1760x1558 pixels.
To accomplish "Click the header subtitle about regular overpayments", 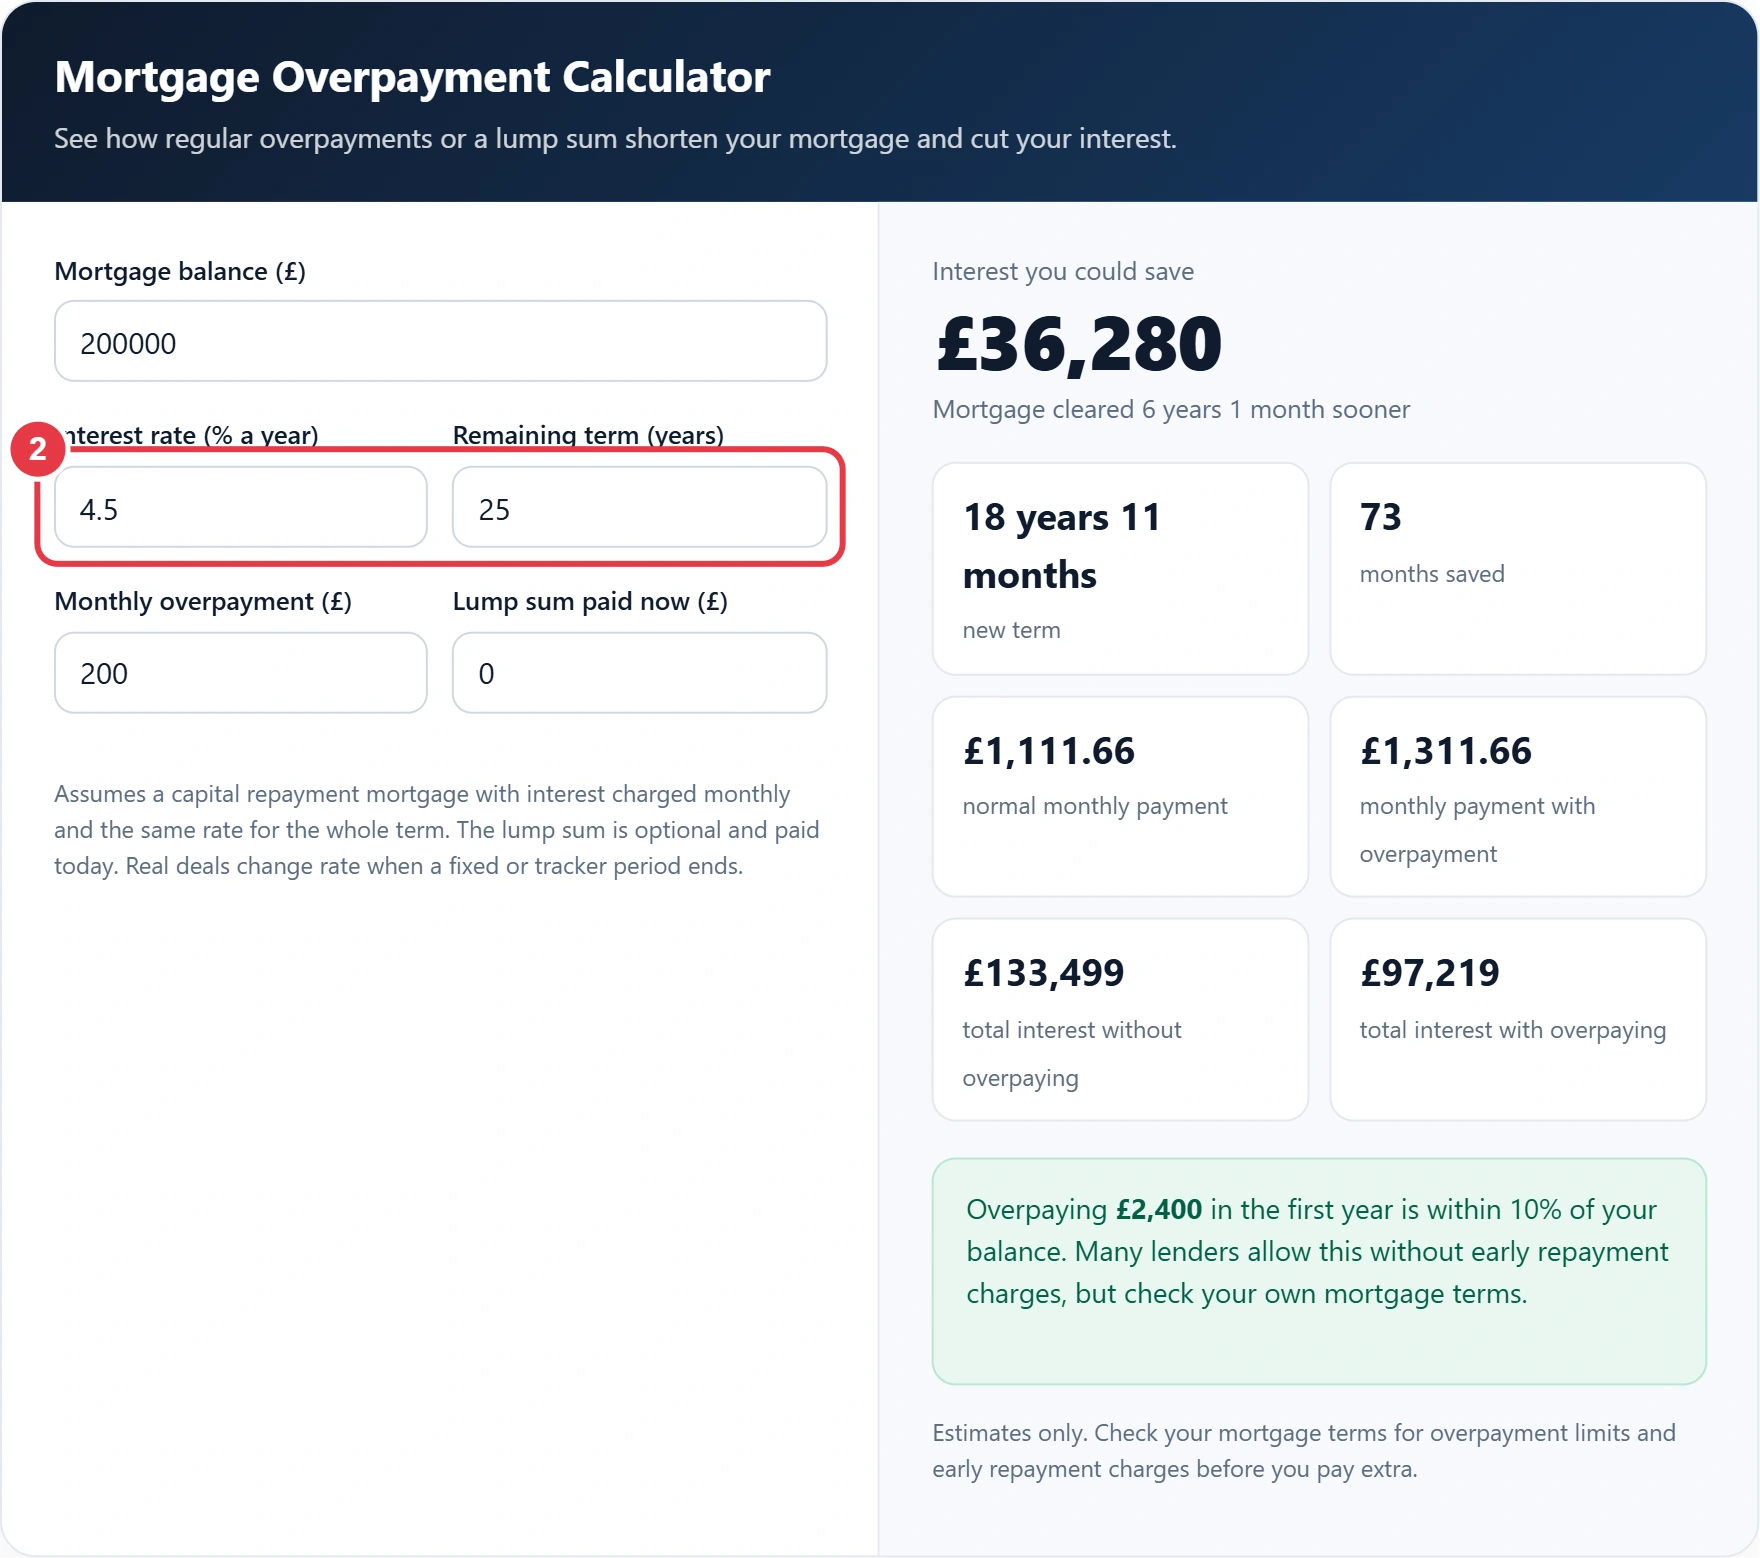I will (615, 138).
